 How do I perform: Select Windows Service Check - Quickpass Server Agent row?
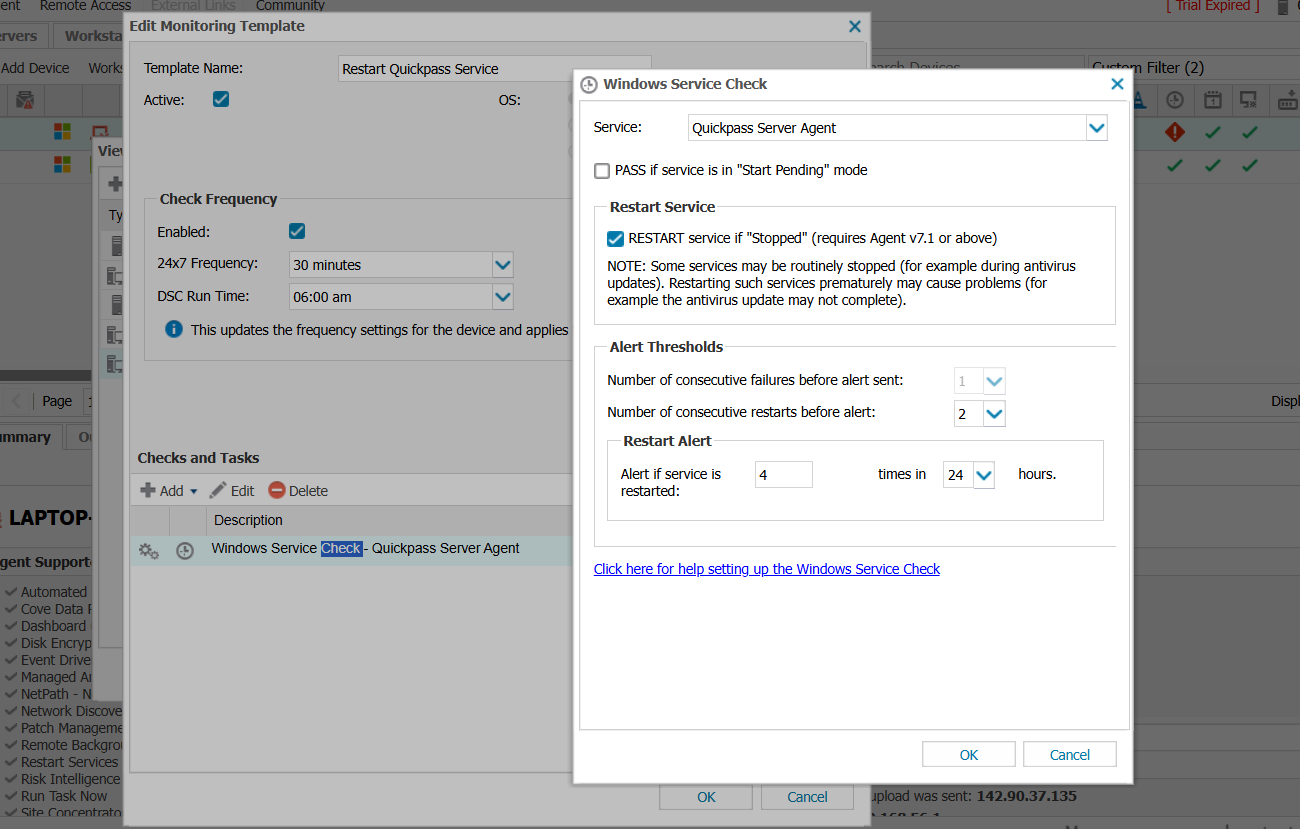(352, 550)
